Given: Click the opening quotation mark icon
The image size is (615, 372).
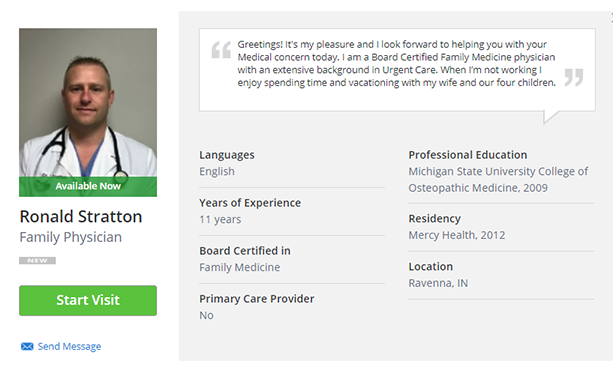Looking at the screenshot, I should click(x=221, y=50).
